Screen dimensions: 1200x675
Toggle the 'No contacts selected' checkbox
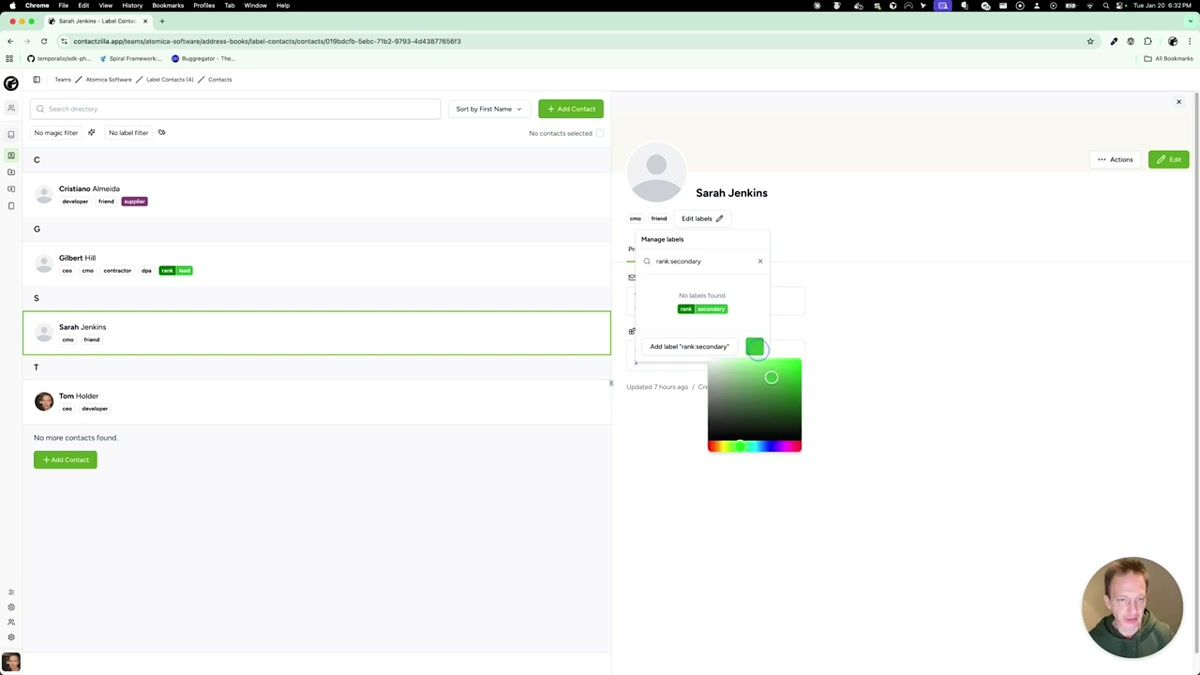[x=600, y=132]
